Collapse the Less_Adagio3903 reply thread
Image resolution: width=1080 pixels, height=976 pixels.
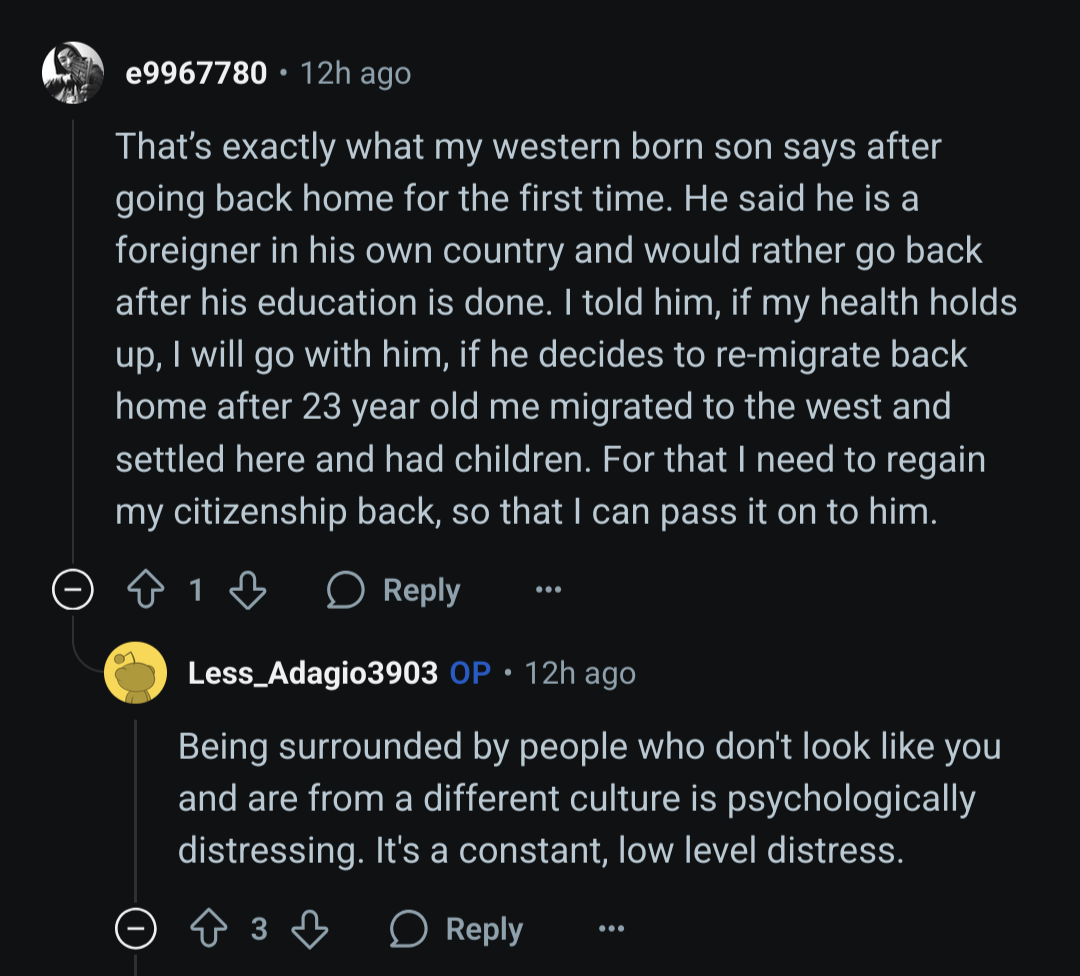136,929
